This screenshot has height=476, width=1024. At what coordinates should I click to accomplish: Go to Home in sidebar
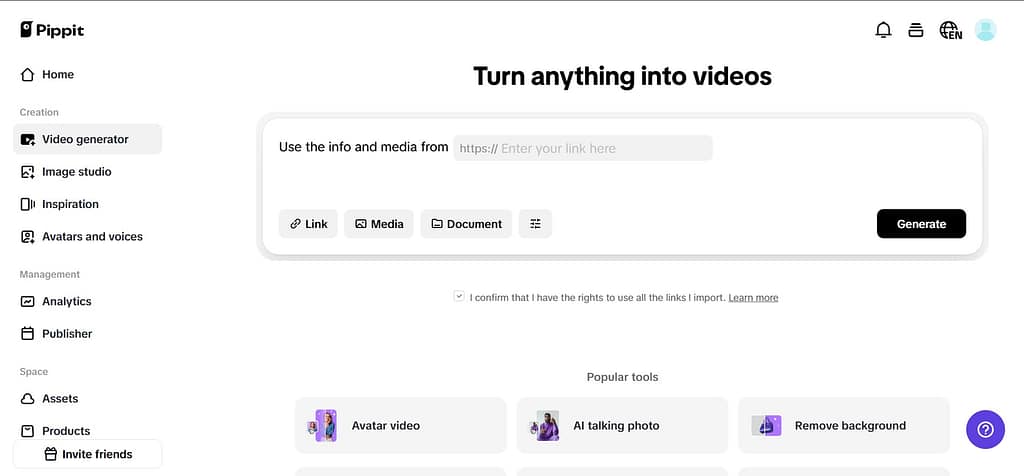point(57,74)
